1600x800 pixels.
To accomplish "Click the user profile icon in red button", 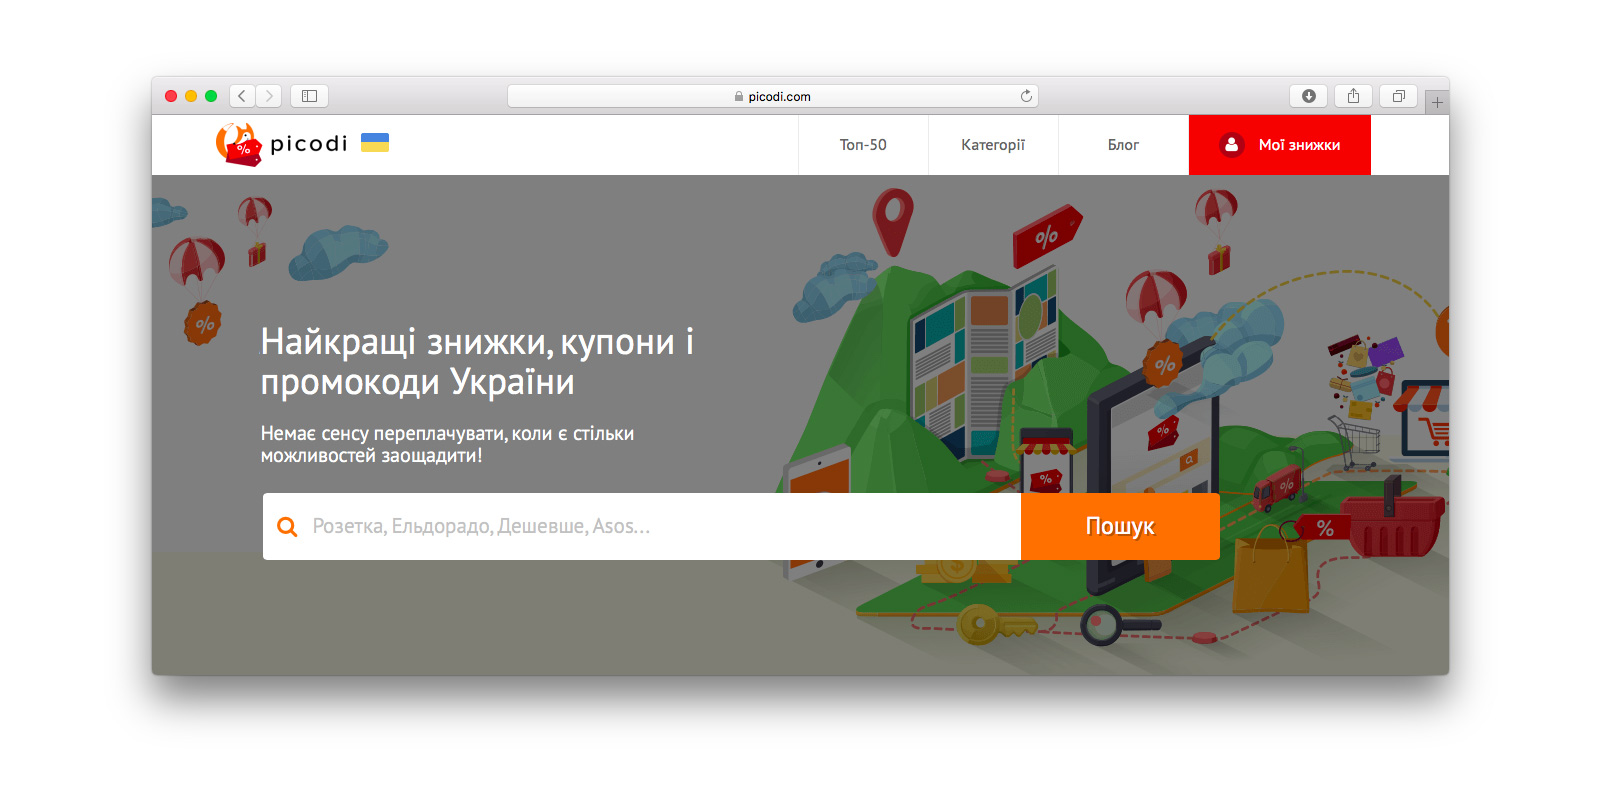I will 1231,145.
